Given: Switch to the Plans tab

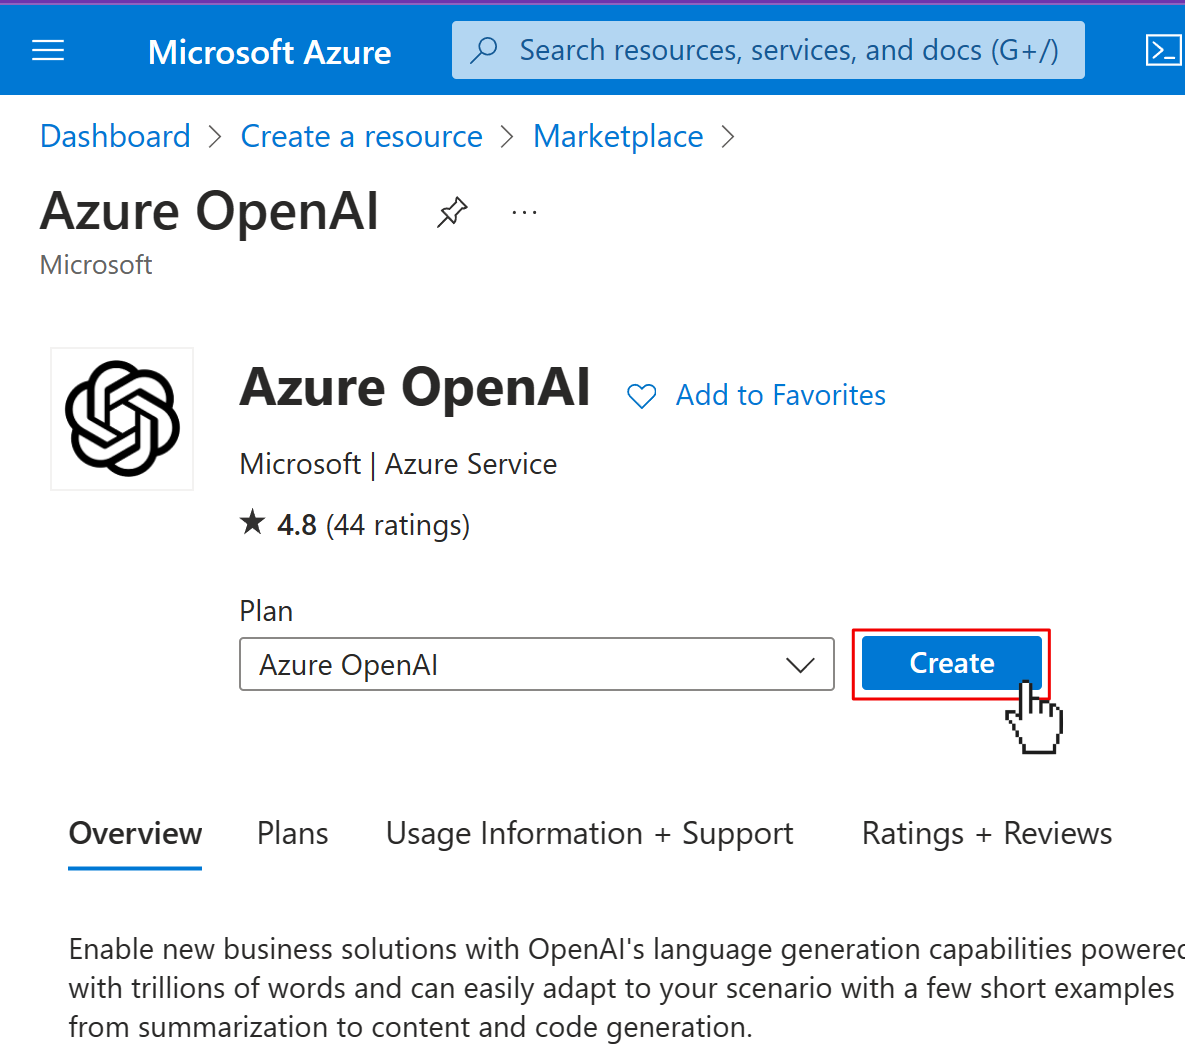Looking at the screenshot, I should (x=292, y=833).
